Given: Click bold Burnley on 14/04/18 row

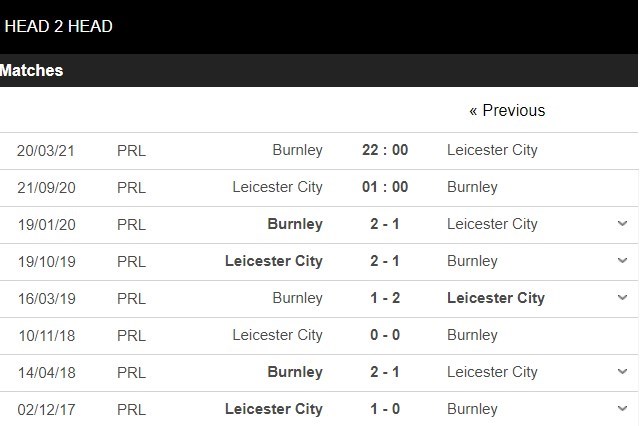Looking at the screenshot, I should point(295,372).
